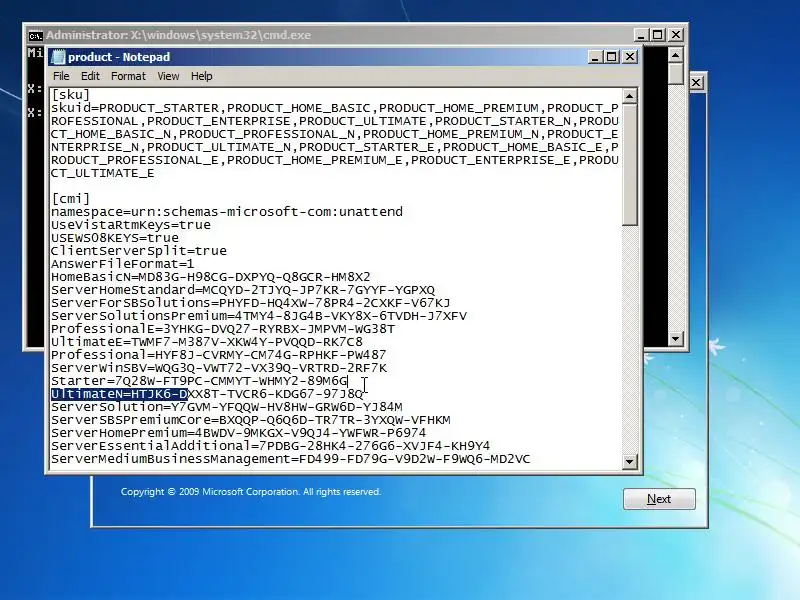This screenshot has width=800, height=600.
Task: Click the USEWS08KEYS=true line
Action: [115, 238]
